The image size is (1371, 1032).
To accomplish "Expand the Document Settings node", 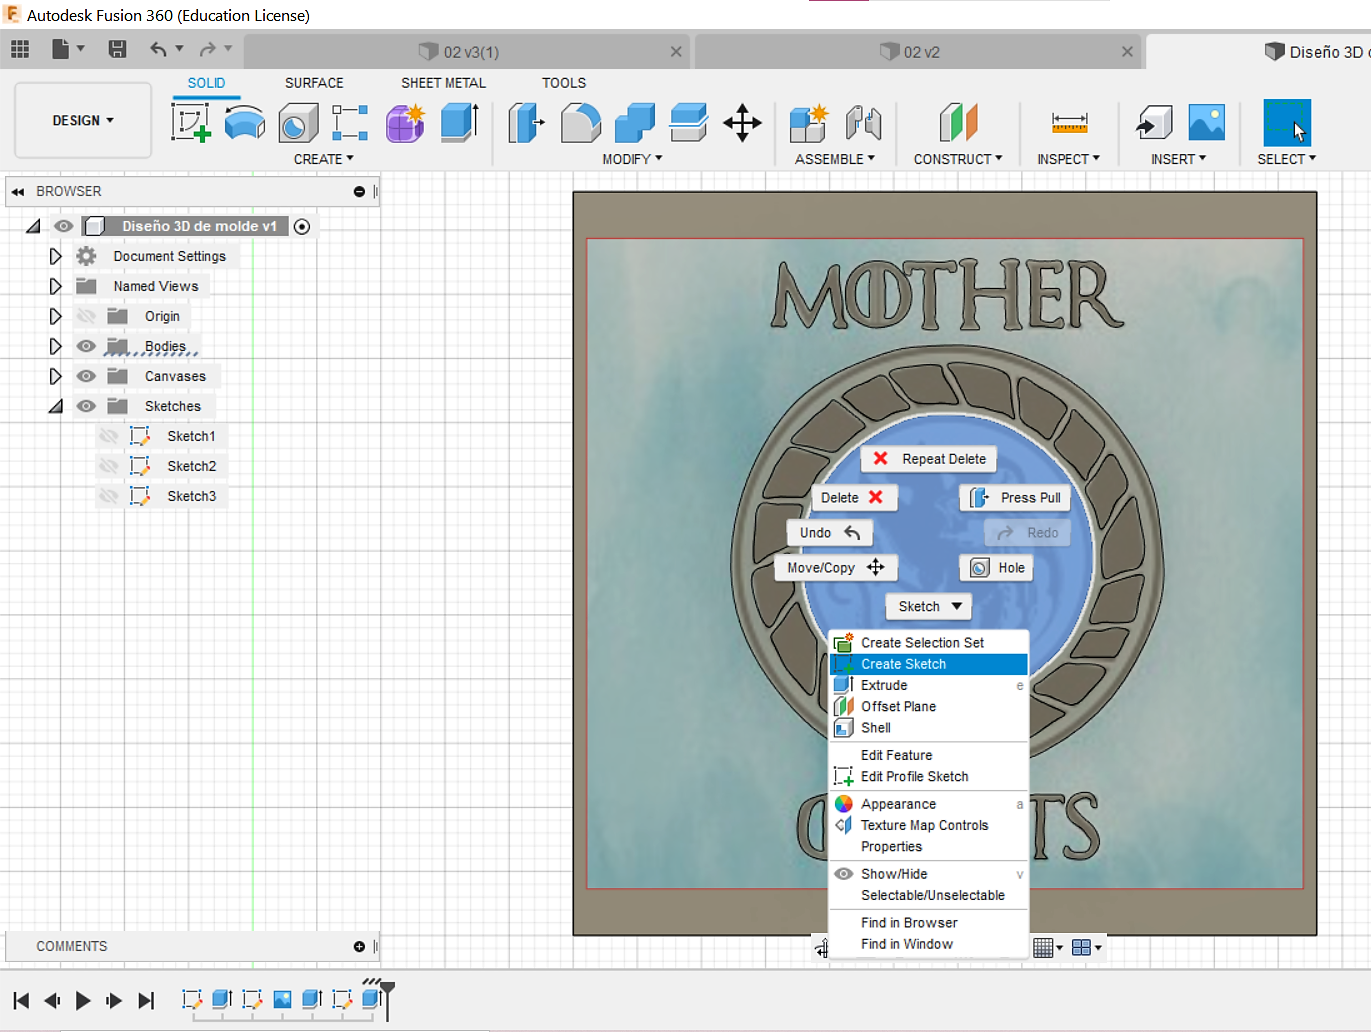I will coord(55,256).
